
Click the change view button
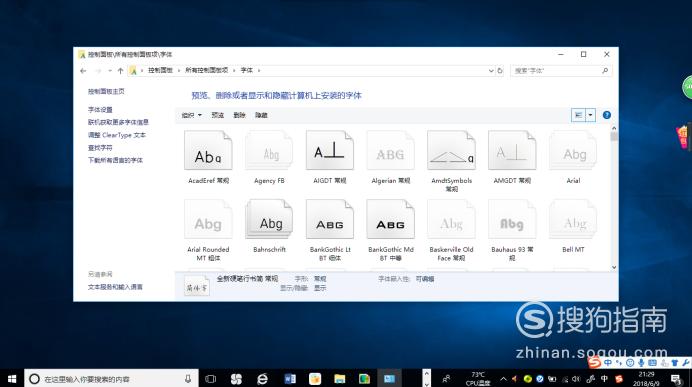tap(578, 115)
